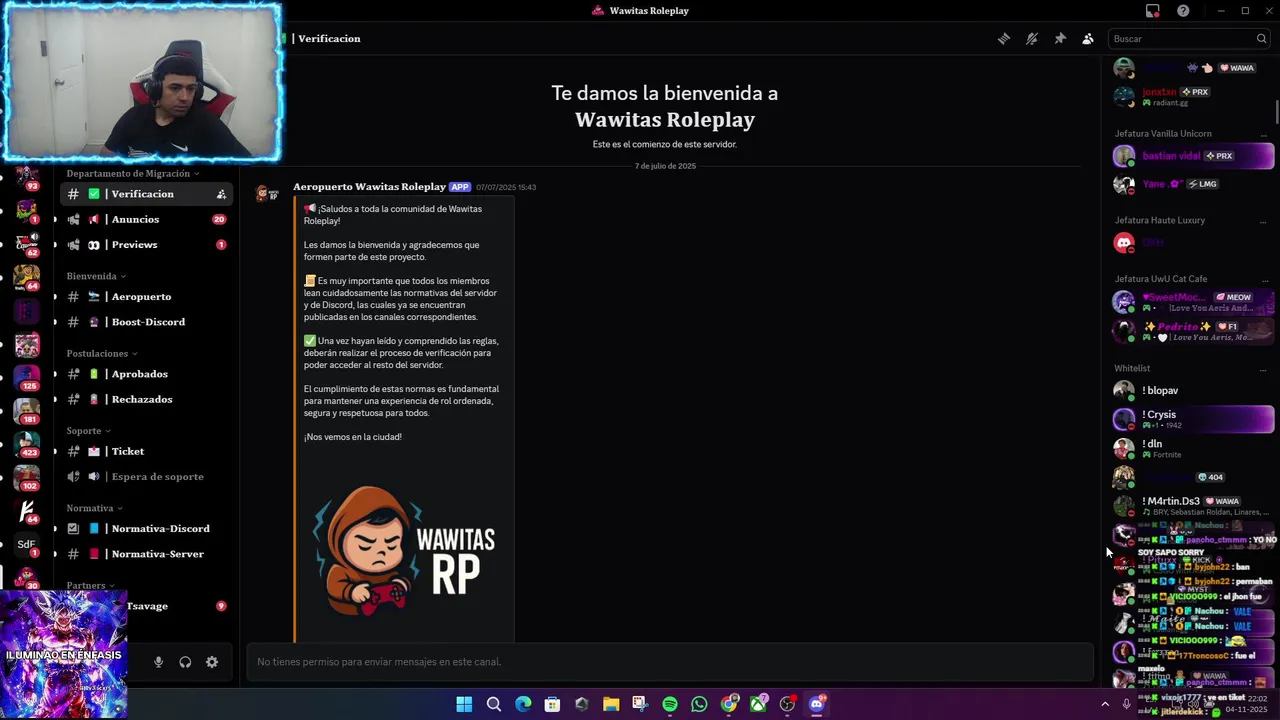The width and height of the screenshot is (1280, 720).
Task: Collapse the Soporte category
Action: pos(88,431)
